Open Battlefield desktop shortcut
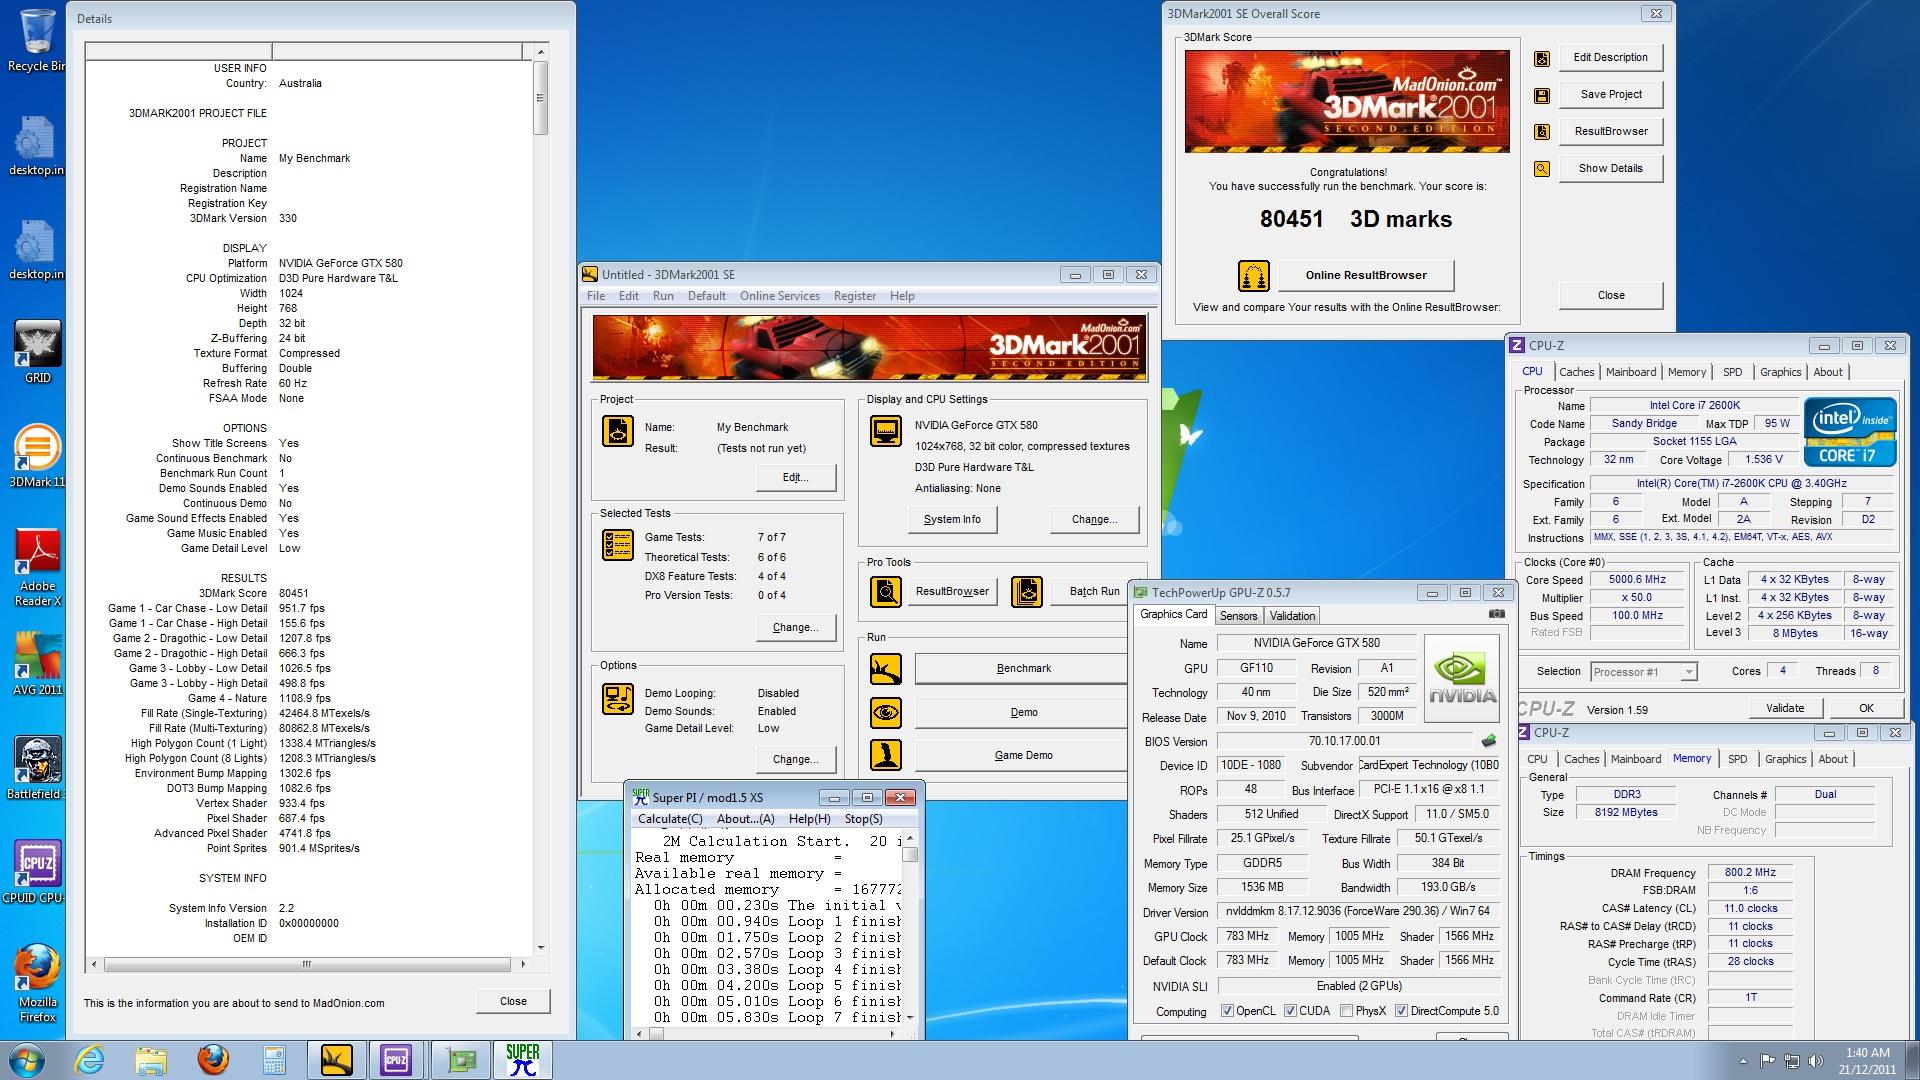The height and width of the screenshot is (1080, 1920). click(x=37, y=767)
